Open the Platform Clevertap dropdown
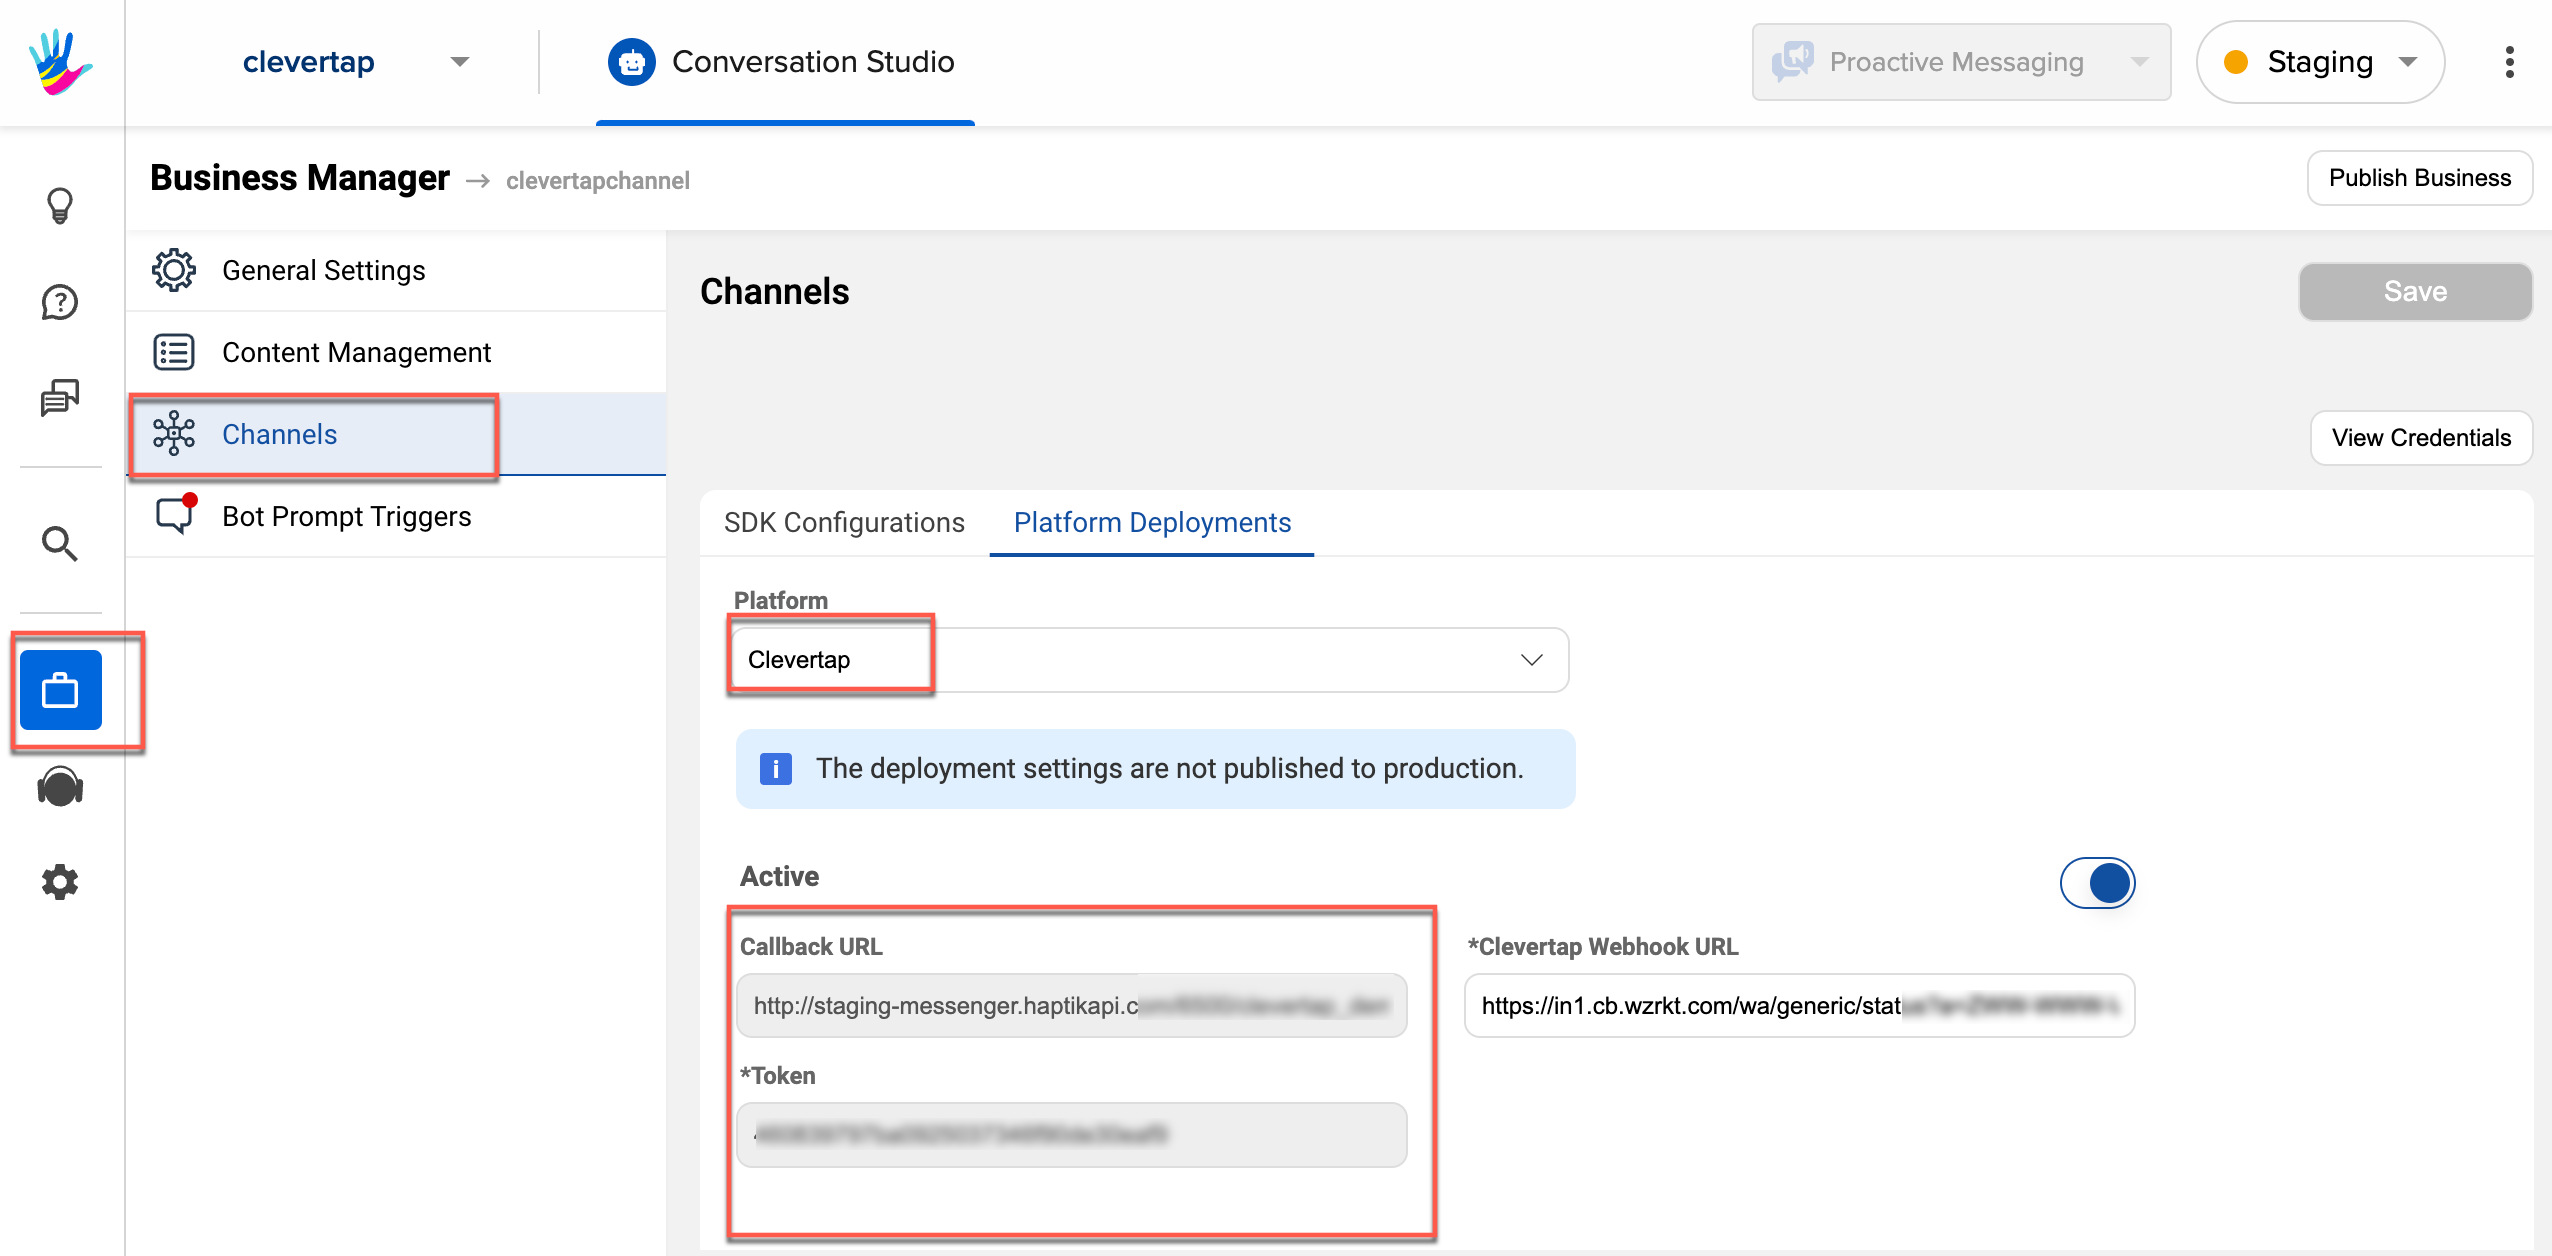Screen dimensions: 2552x1256 pos(1151,660)
